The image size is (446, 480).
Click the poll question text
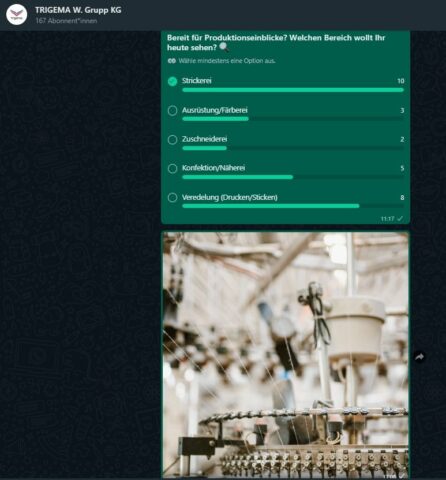(276, 43)
